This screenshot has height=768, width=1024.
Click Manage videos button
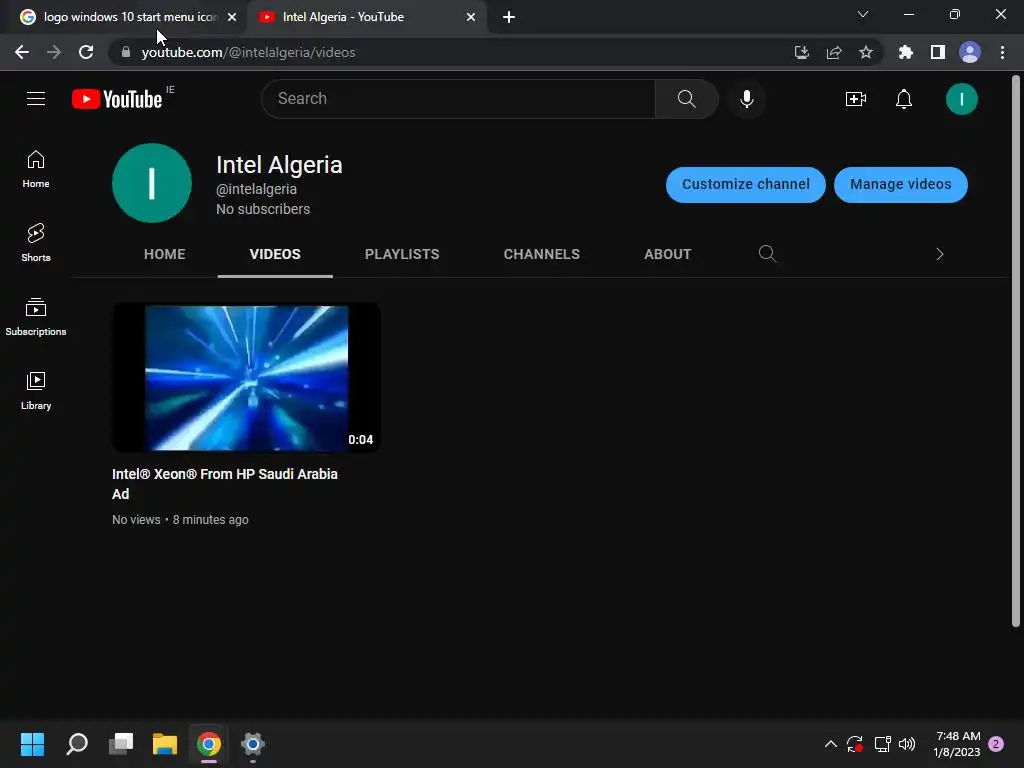[901, 184]
